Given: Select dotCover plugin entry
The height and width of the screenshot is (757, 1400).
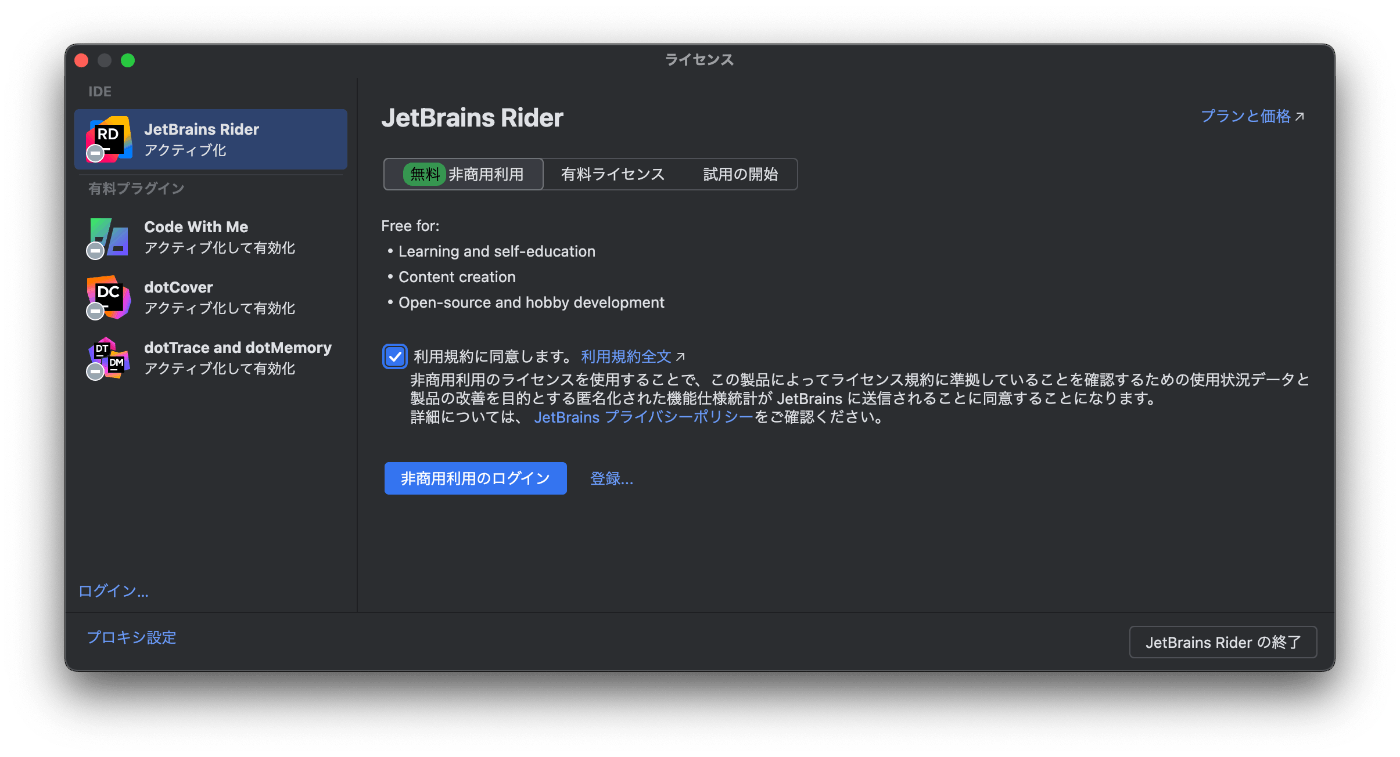Looking at the screenshot, I should coord(211,297).
